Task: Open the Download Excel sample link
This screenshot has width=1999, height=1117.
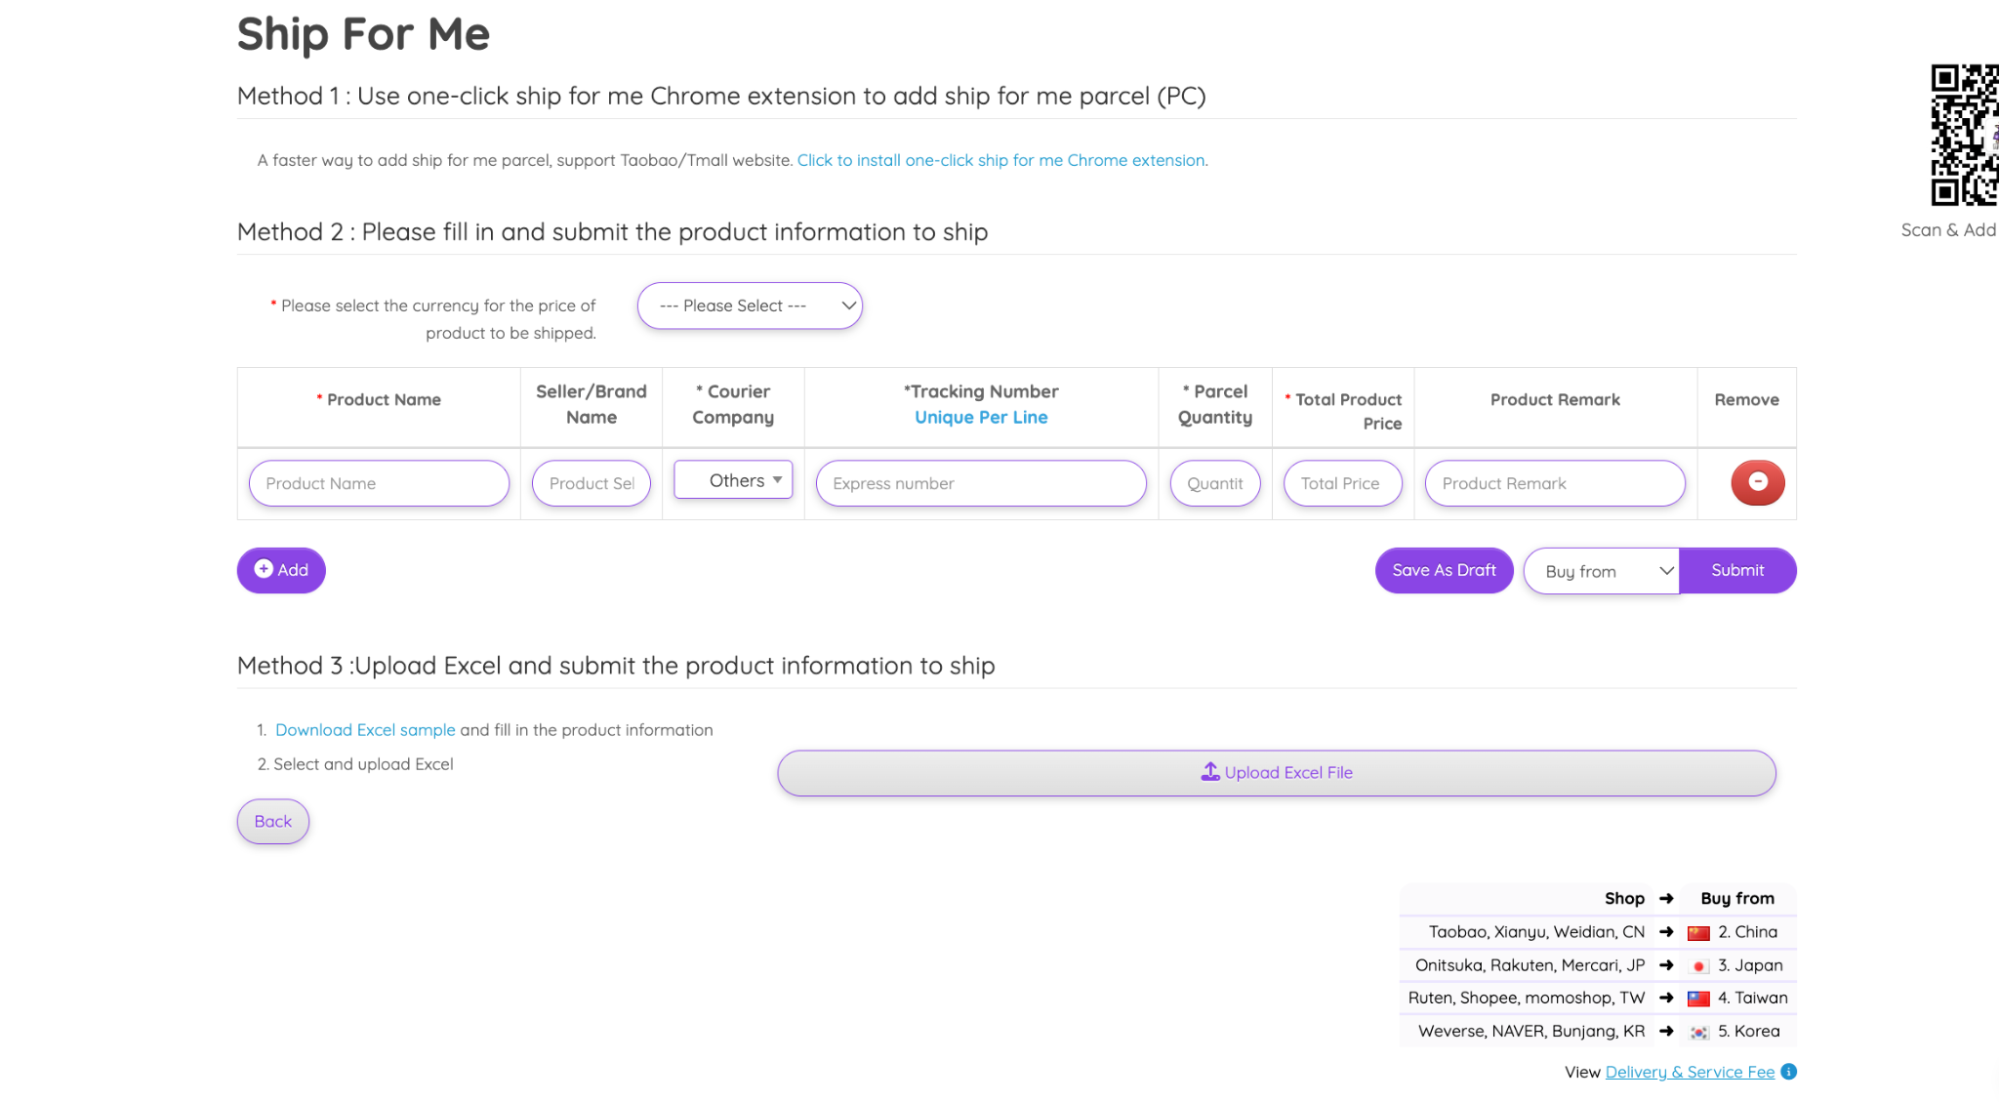Action: click(x=365, y=730)
